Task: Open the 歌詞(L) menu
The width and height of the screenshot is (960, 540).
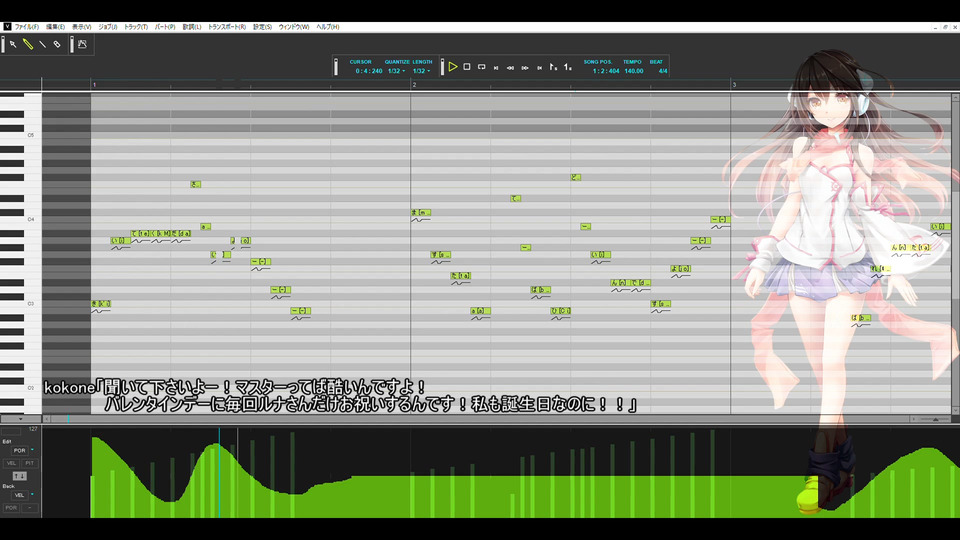Action: point(192,27)
